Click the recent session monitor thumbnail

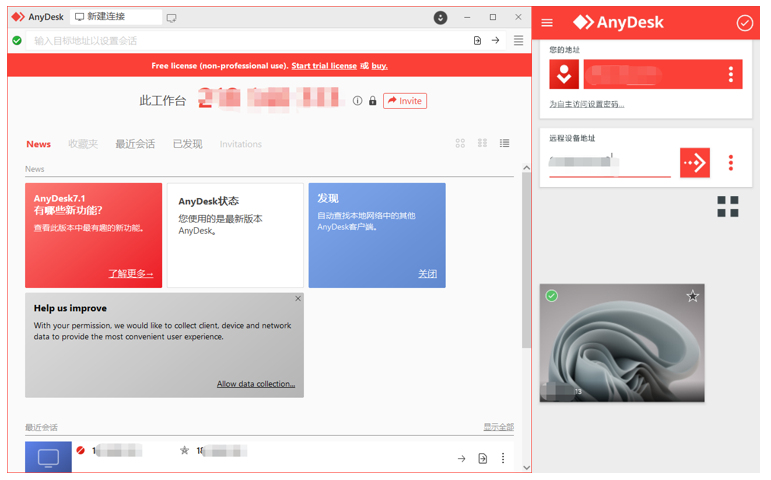pos(48,457)
